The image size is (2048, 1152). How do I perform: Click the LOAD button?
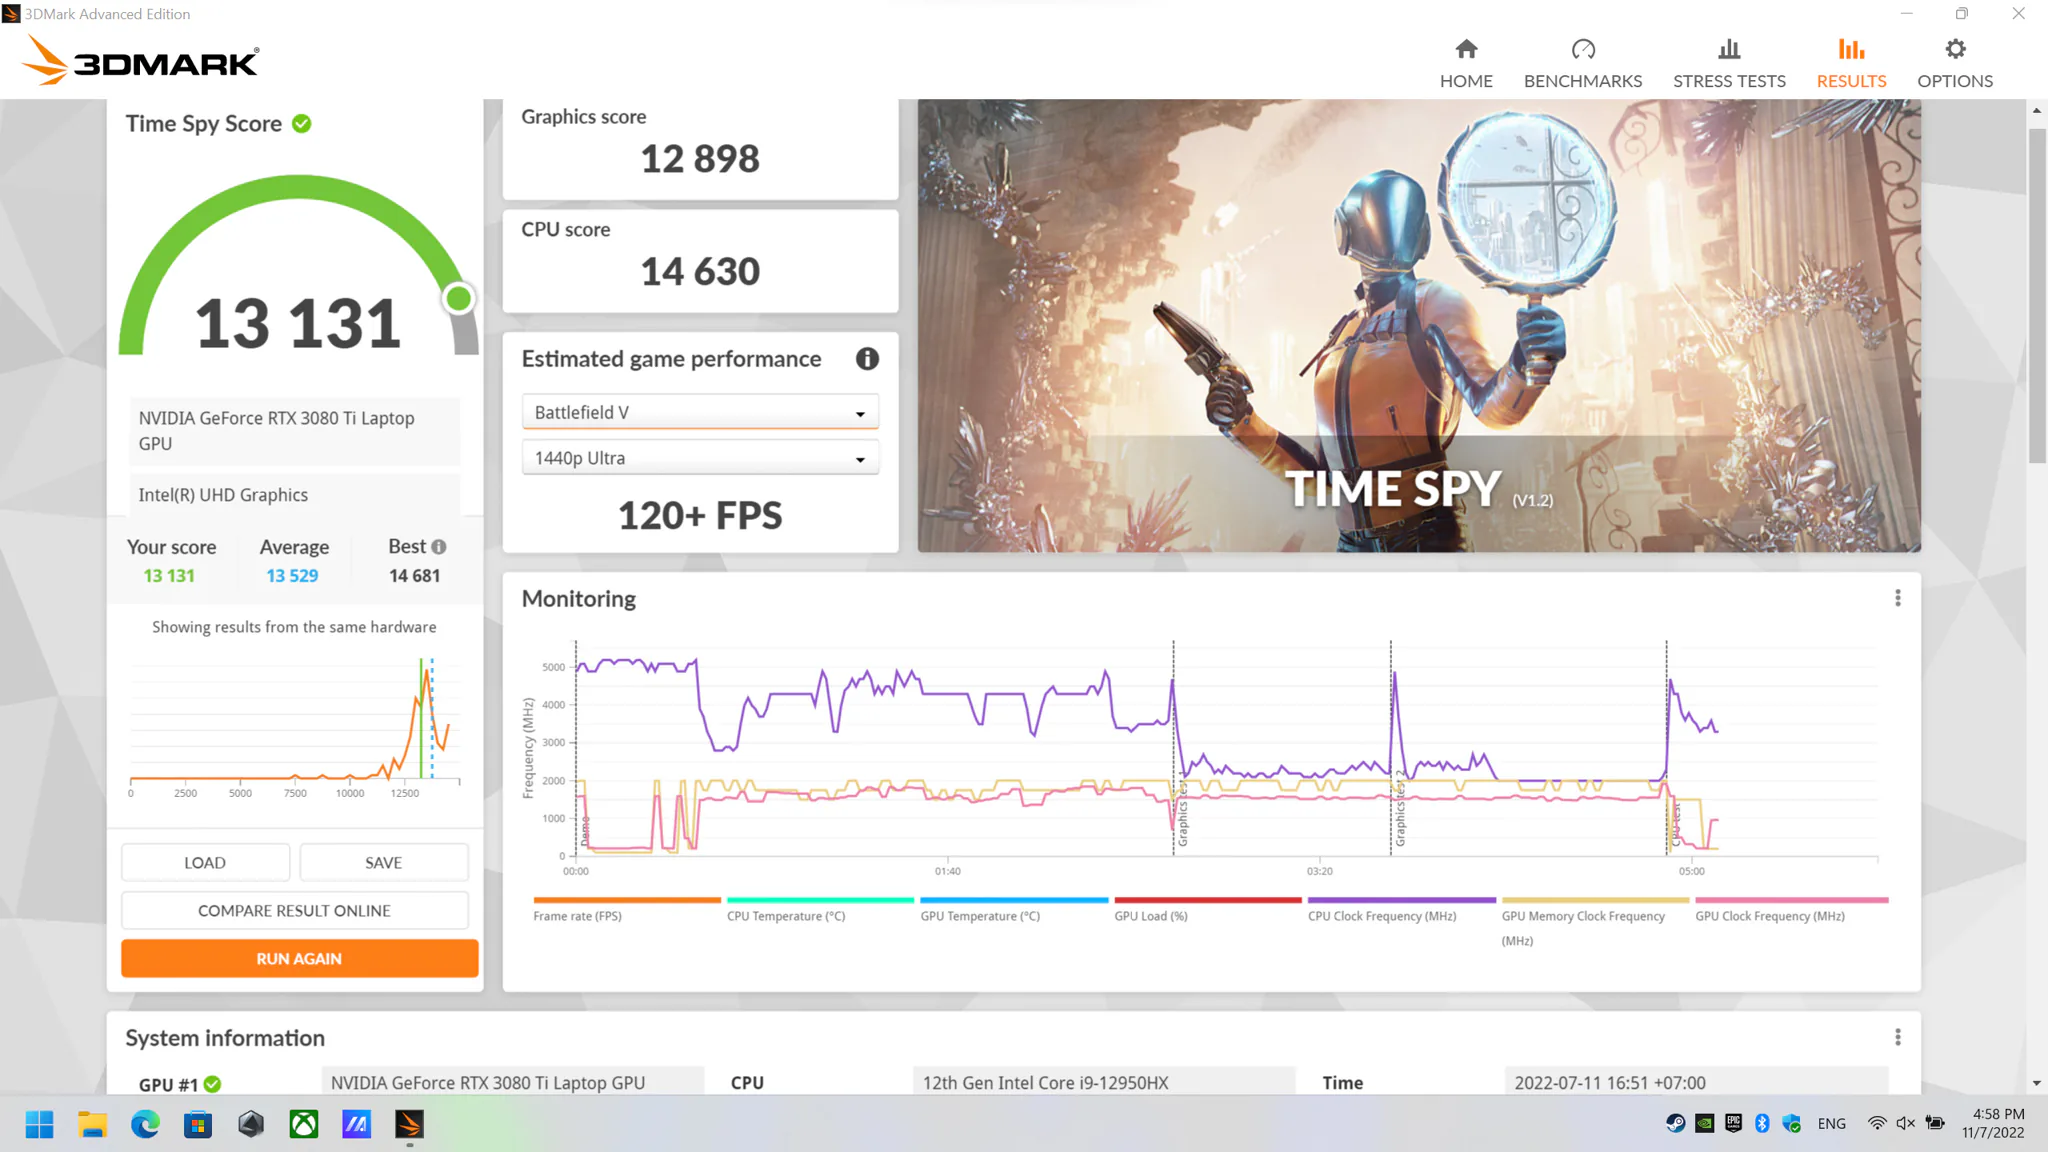click(205, 862)
